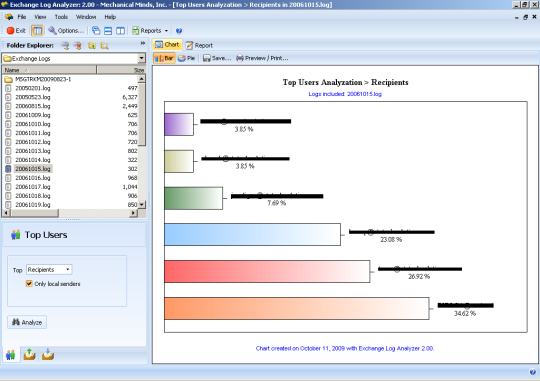This screenshot has height=381, width=540.
Task: Select the Top Users people icon tab
Action: click(10, 354)
